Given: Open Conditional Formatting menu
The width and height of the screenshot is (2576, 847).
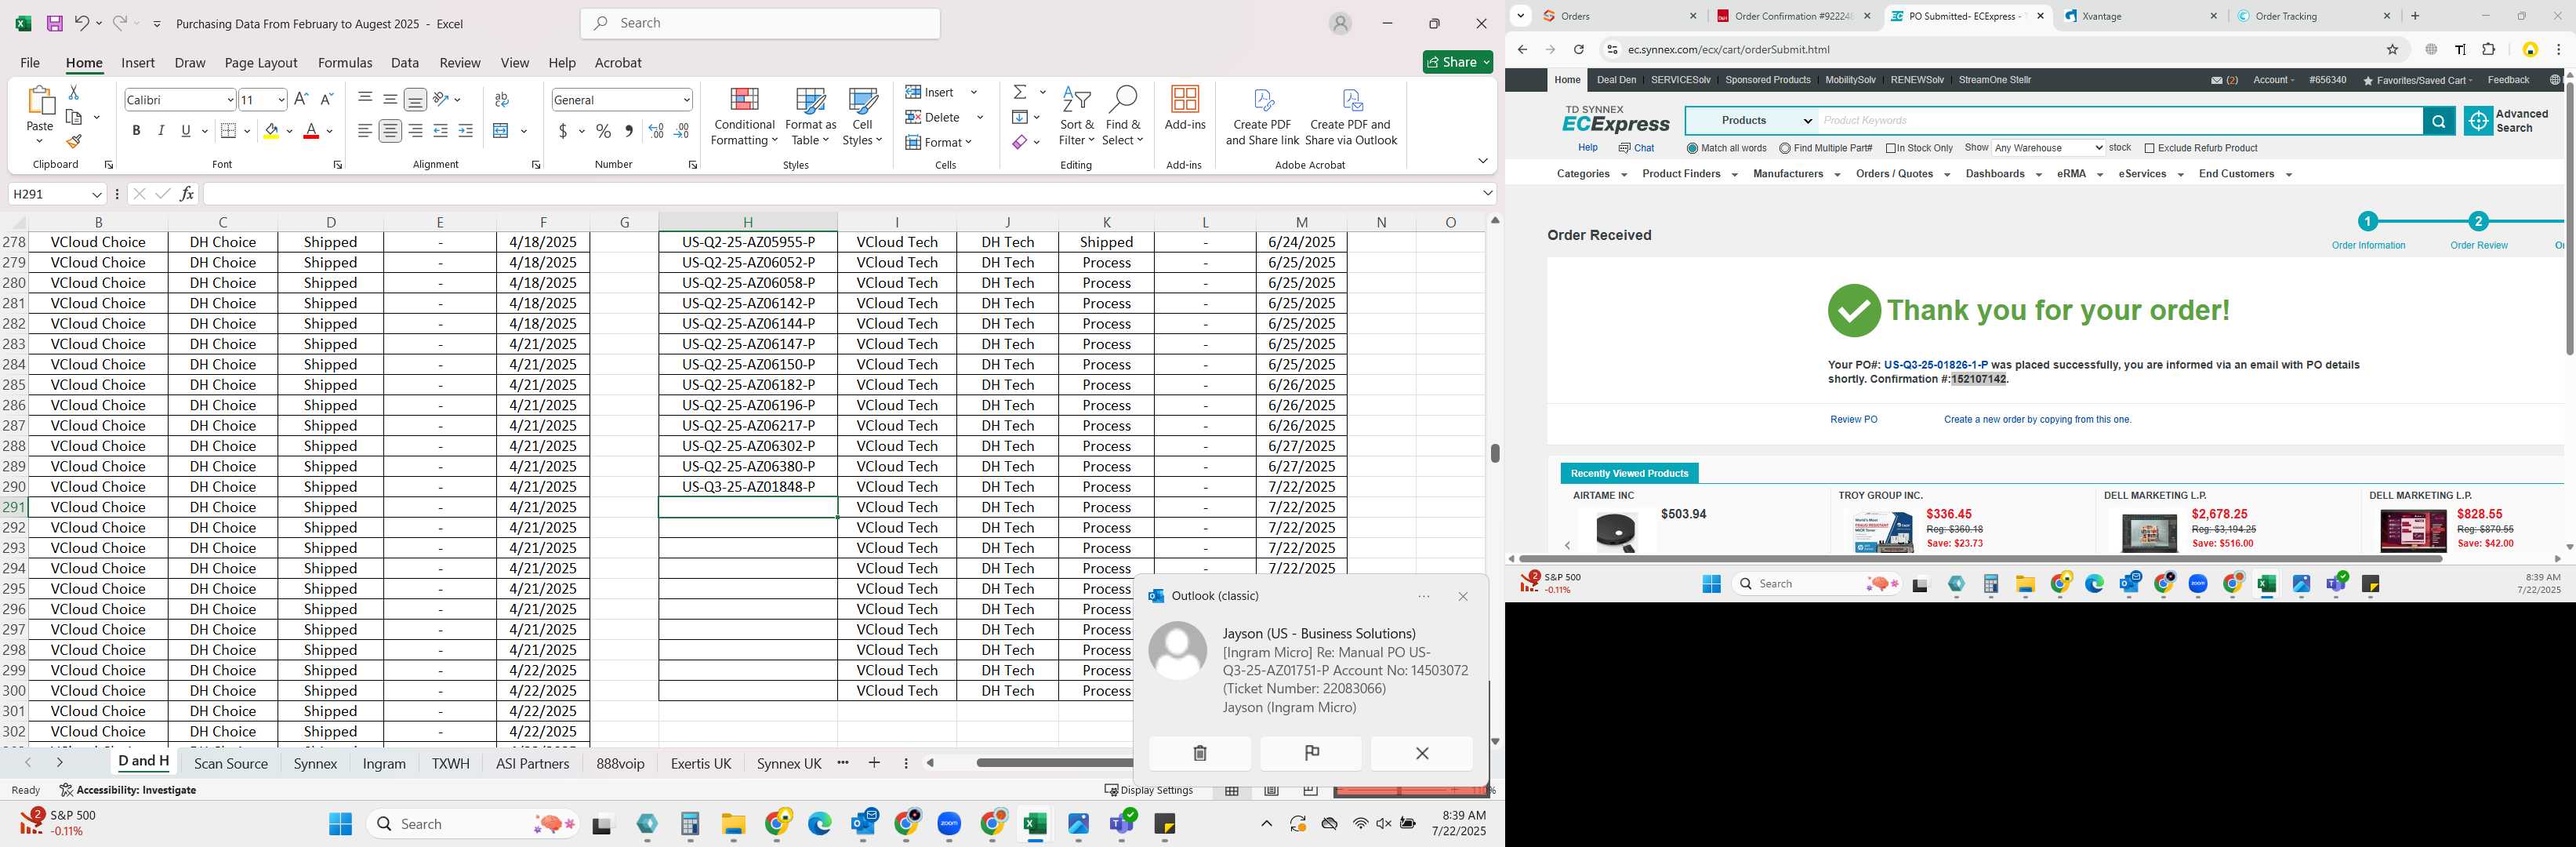Looking at the screenshot, I should coord(743,117).
